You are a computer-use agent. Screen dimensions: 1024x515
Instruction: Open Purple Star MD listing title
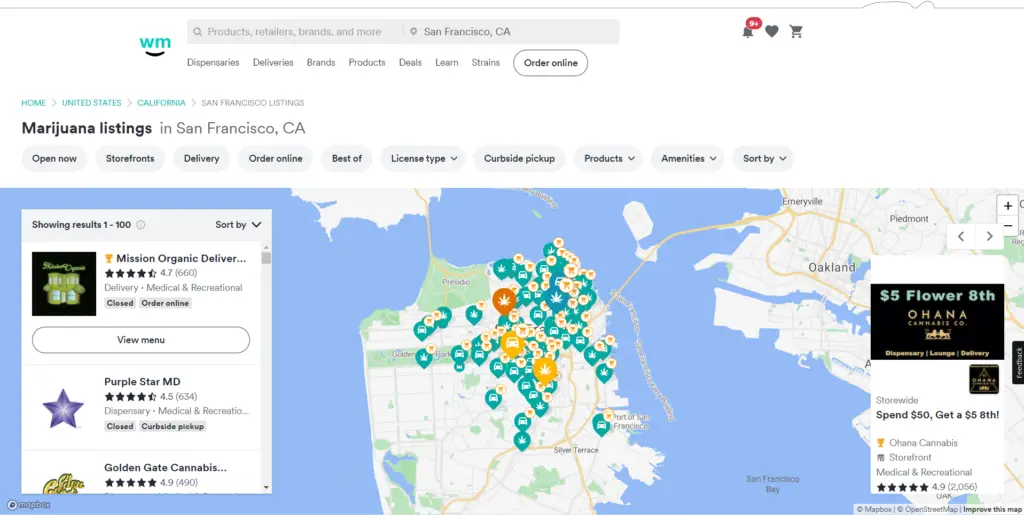(142, 382)
